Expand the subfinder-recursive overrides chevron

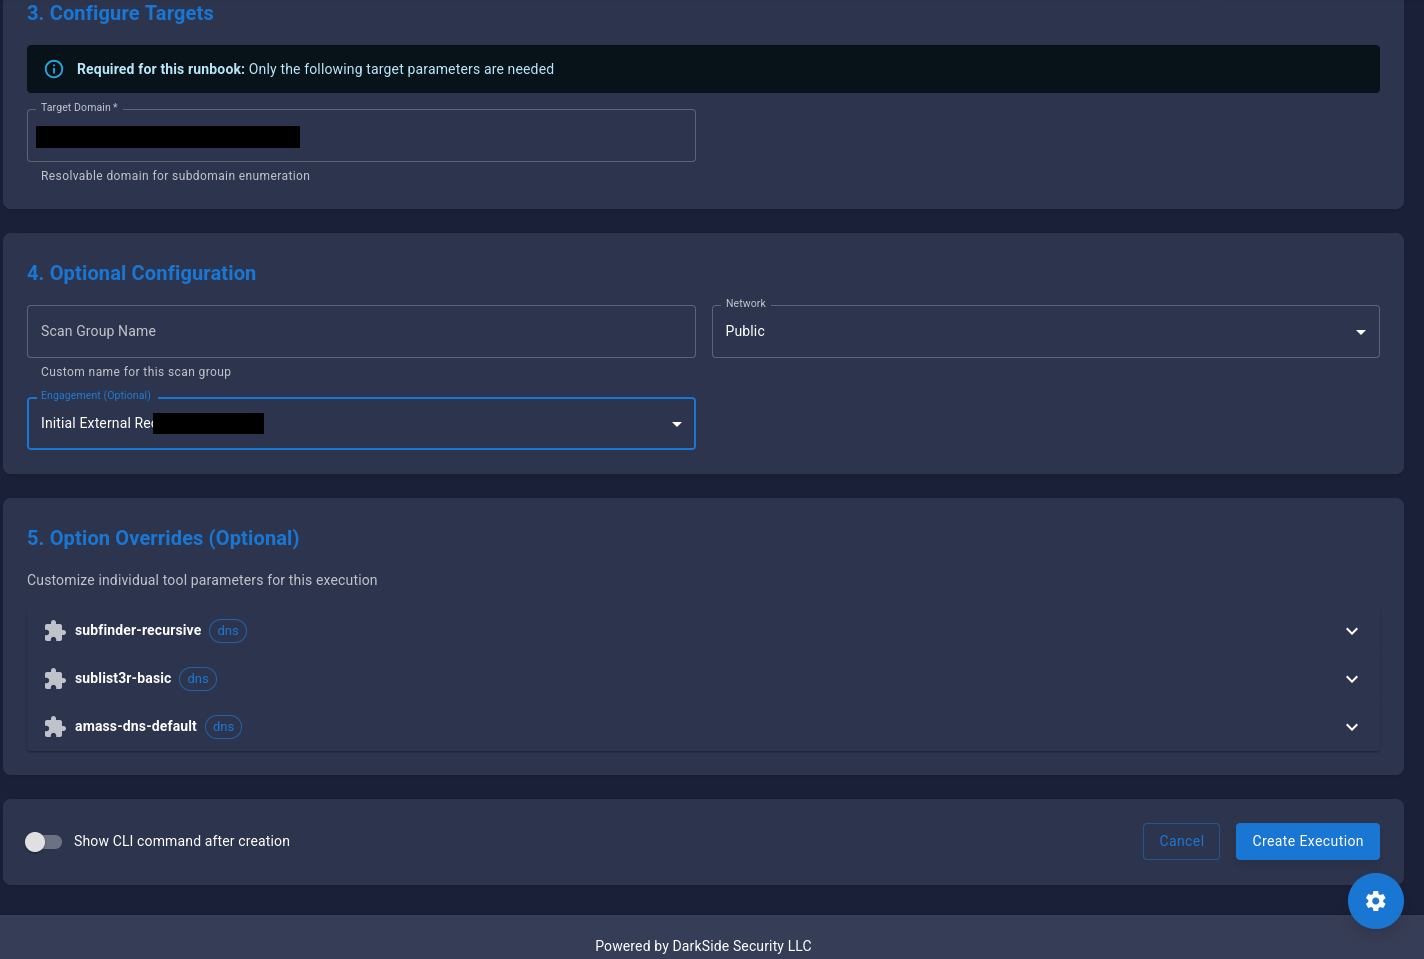click(x=1351, y=631)
